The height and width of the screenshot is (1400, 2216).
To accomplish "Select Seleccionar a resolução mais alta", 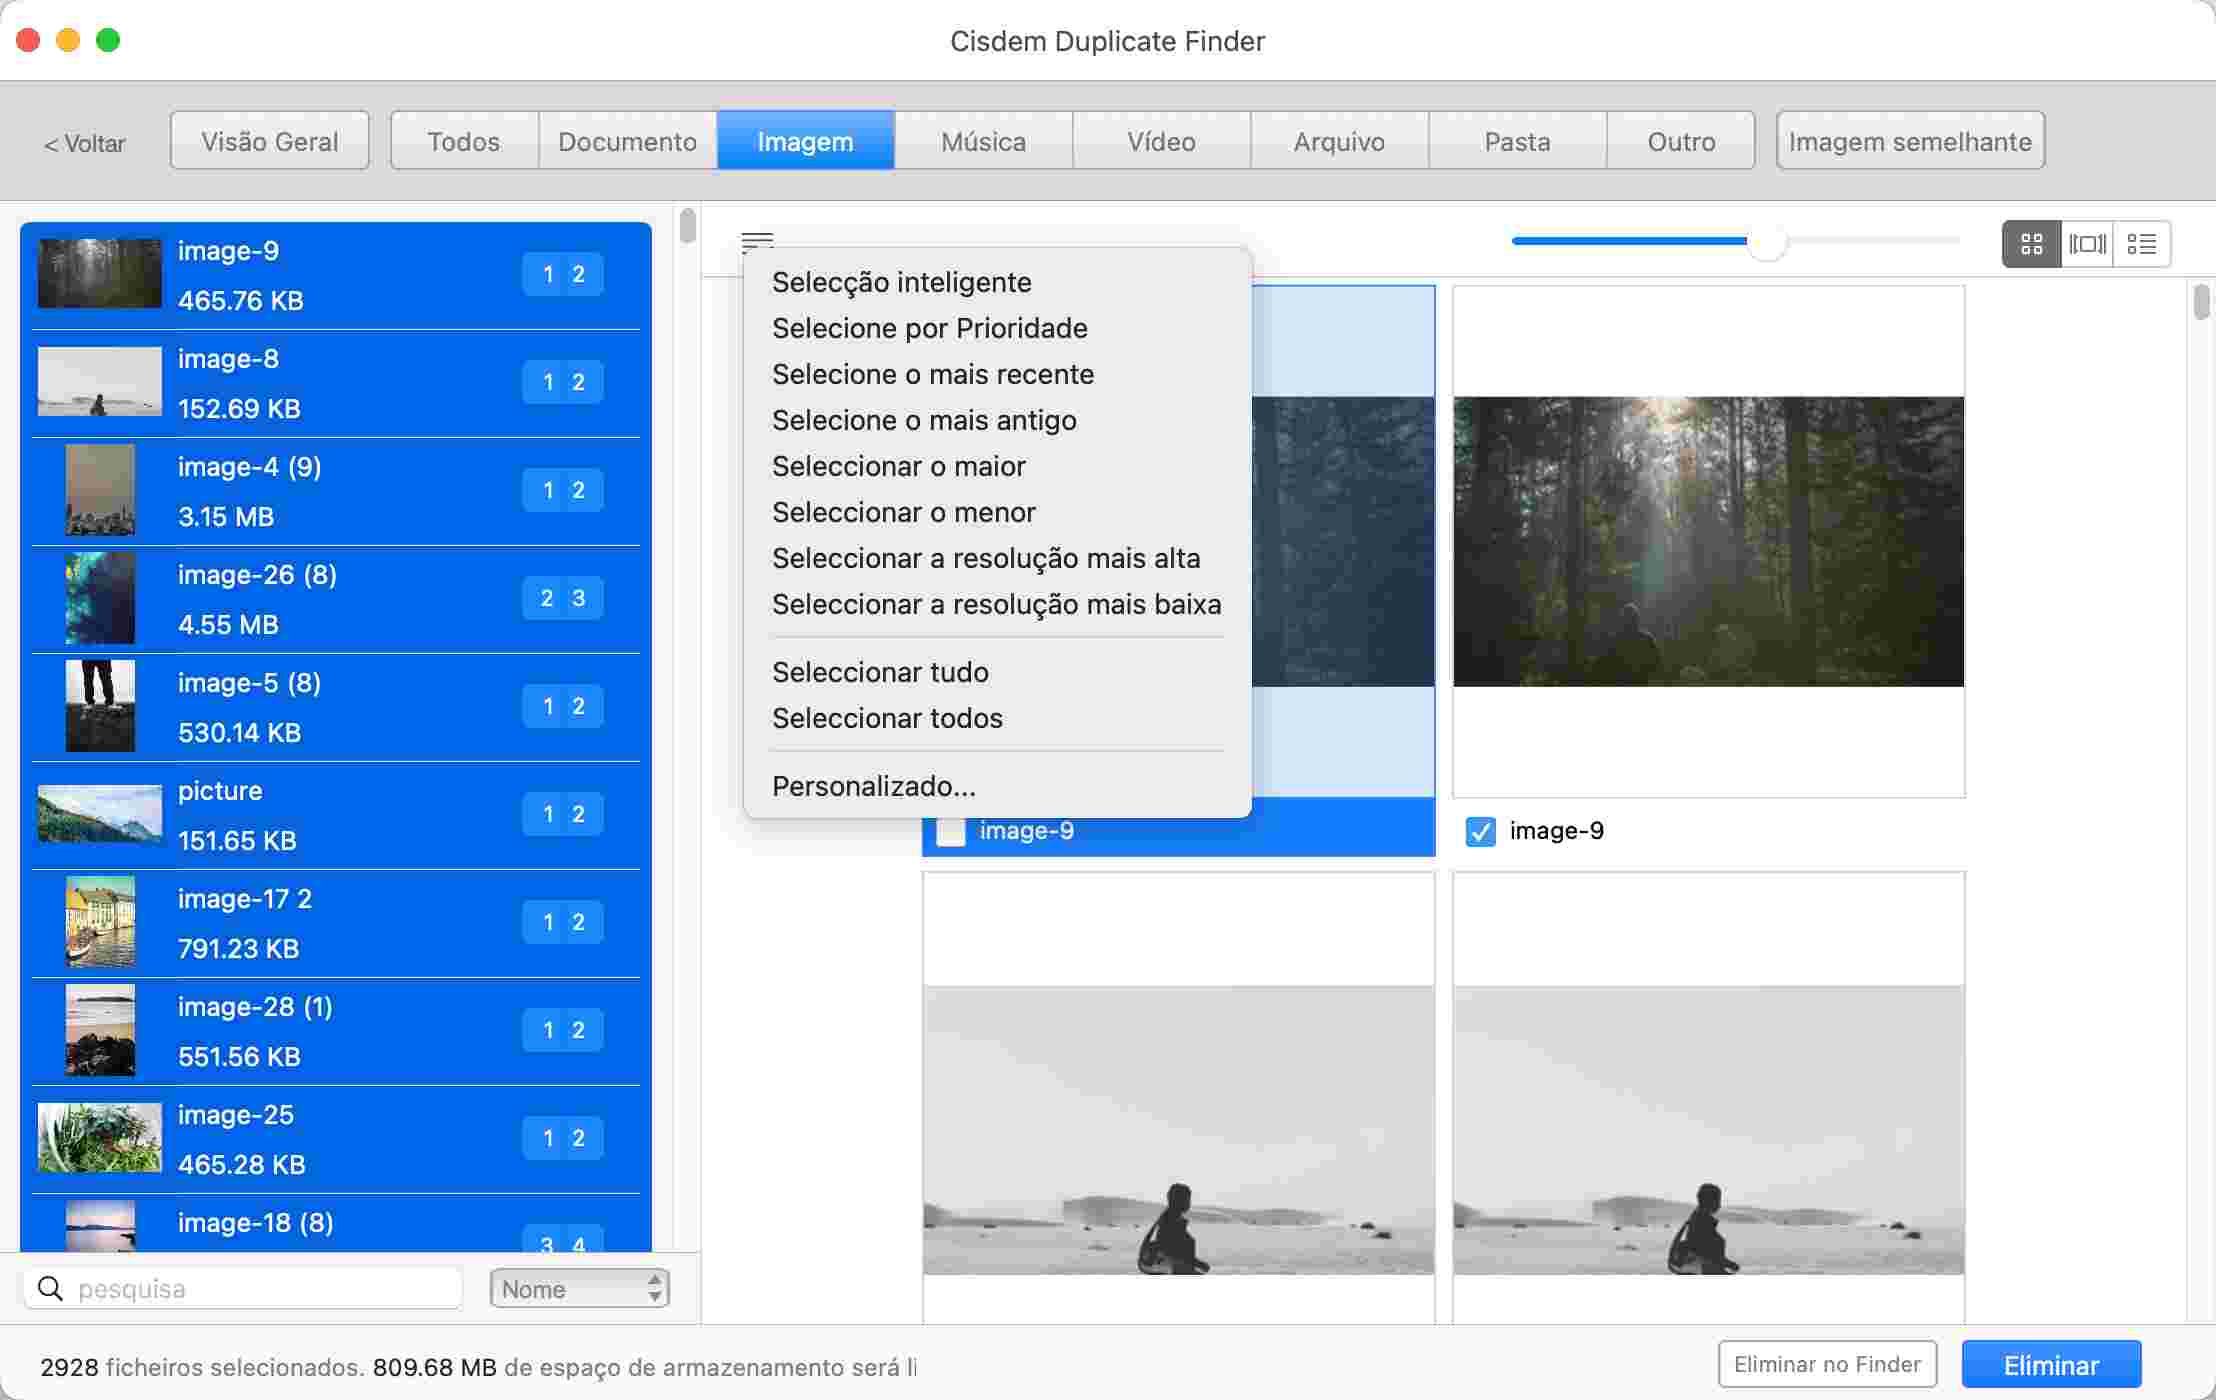I will [985, 558].
